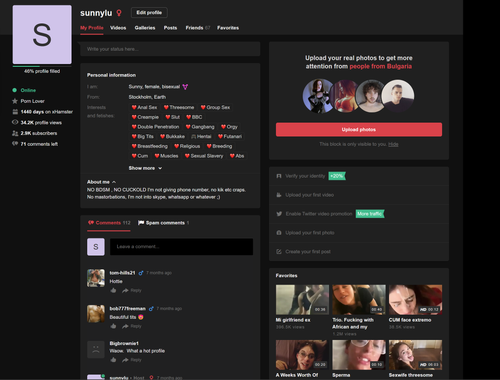The width and height of the screenshot is (500, 380).
Task: Click the Favorites panel heading
Action: coord(286,276)
